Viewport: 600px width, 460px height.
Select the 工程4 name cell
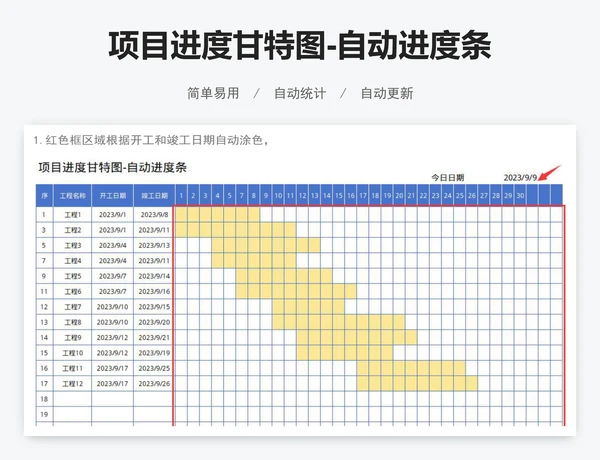point(72,261)
